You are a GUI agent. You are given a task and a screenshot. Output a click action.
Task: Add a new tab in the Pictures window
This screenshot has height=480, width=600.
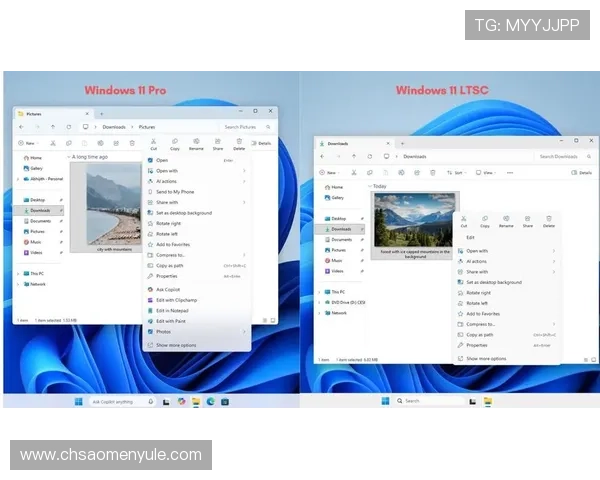pyautogui.click(x=100, y=113)
